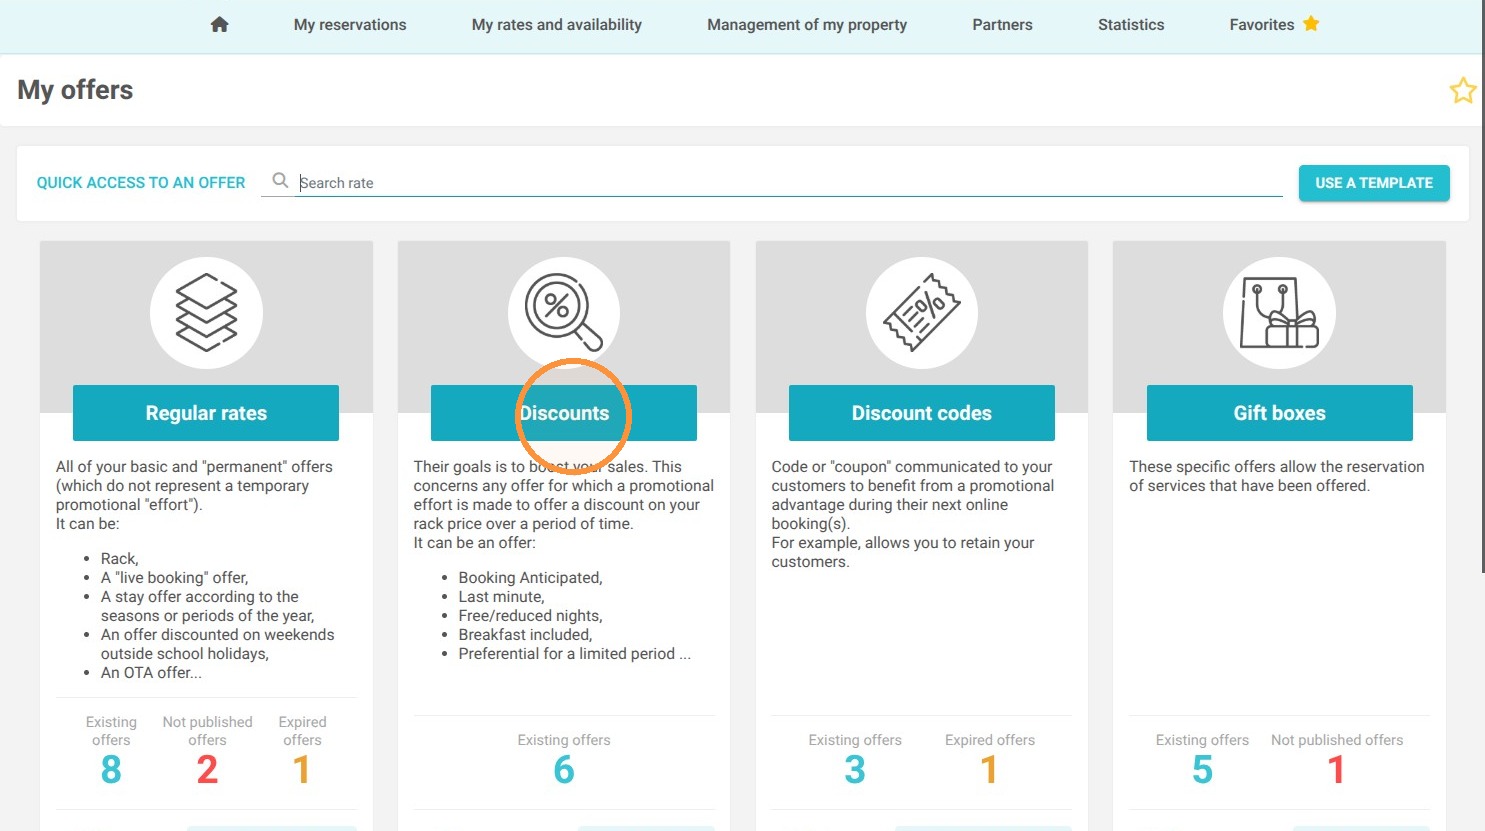This screenshot has height=831, width=1485.
Task: Open Management of my property menu
Action: click(807, 24)
